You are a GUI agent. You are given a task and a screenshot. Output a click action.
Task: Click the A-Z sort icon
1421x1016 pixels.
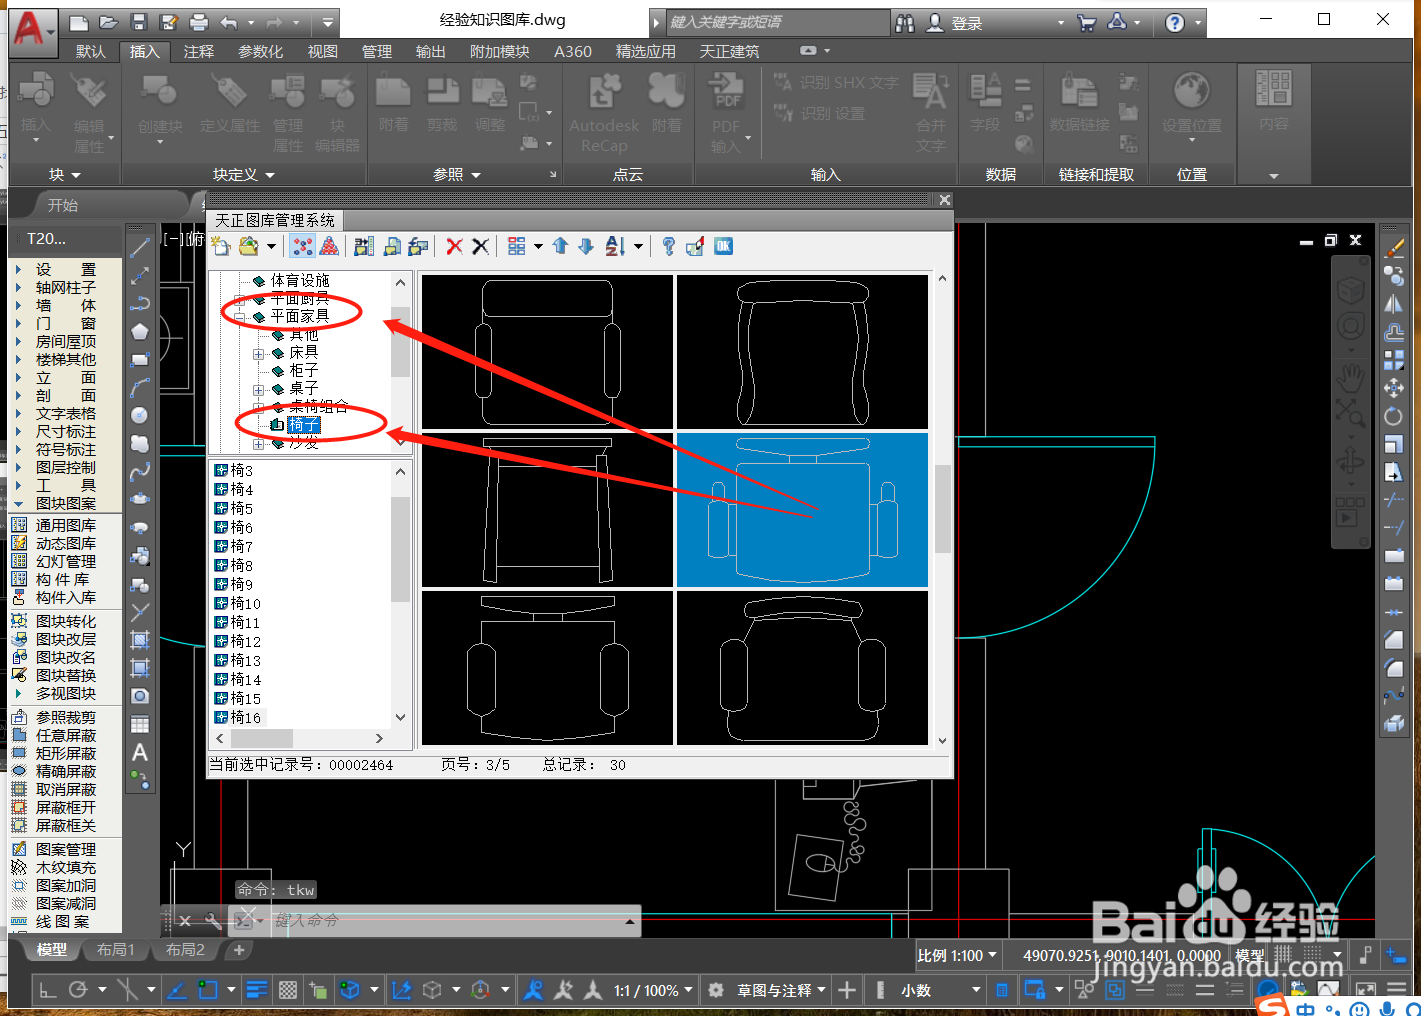point(616,246)
